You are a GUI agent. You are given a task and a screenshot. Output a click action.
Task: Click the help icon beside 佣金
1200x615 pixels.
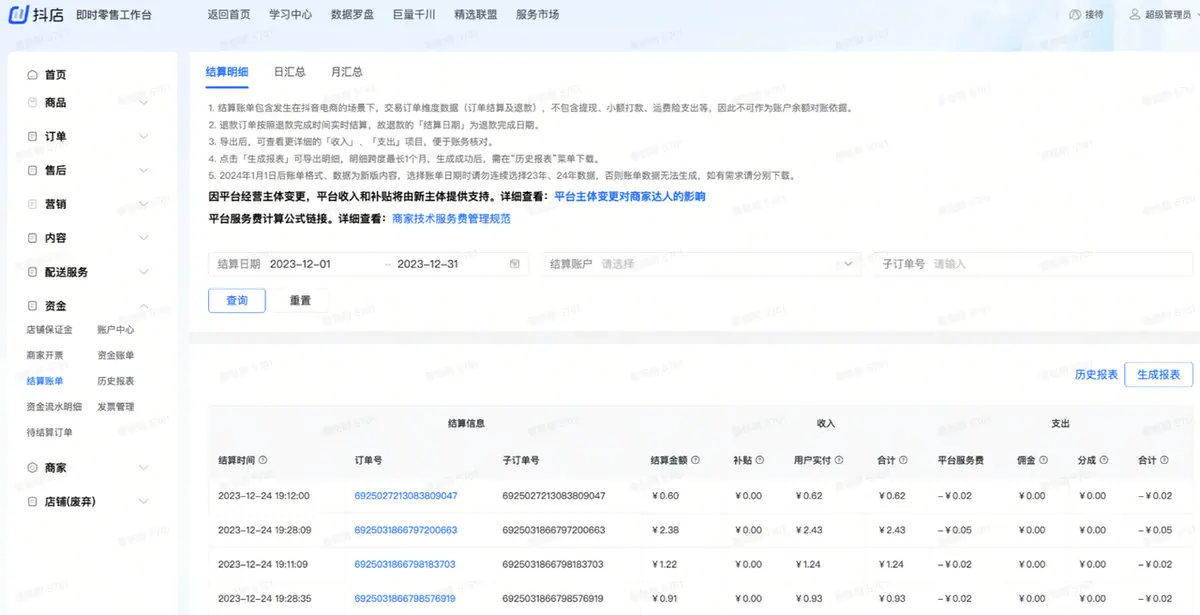click(1044, 460)
